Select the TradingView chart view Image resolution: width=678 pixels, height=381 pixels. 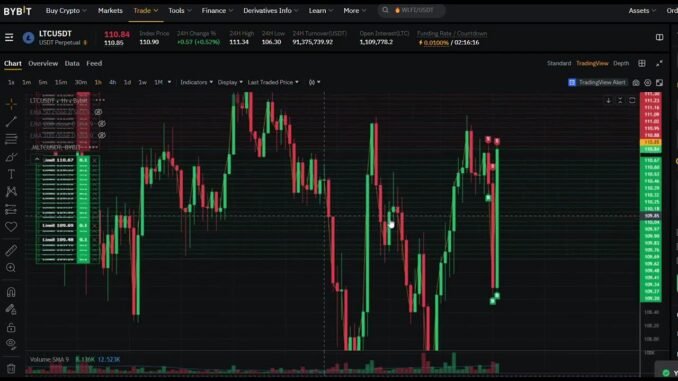pyautogui.click(x=592, y=63)
